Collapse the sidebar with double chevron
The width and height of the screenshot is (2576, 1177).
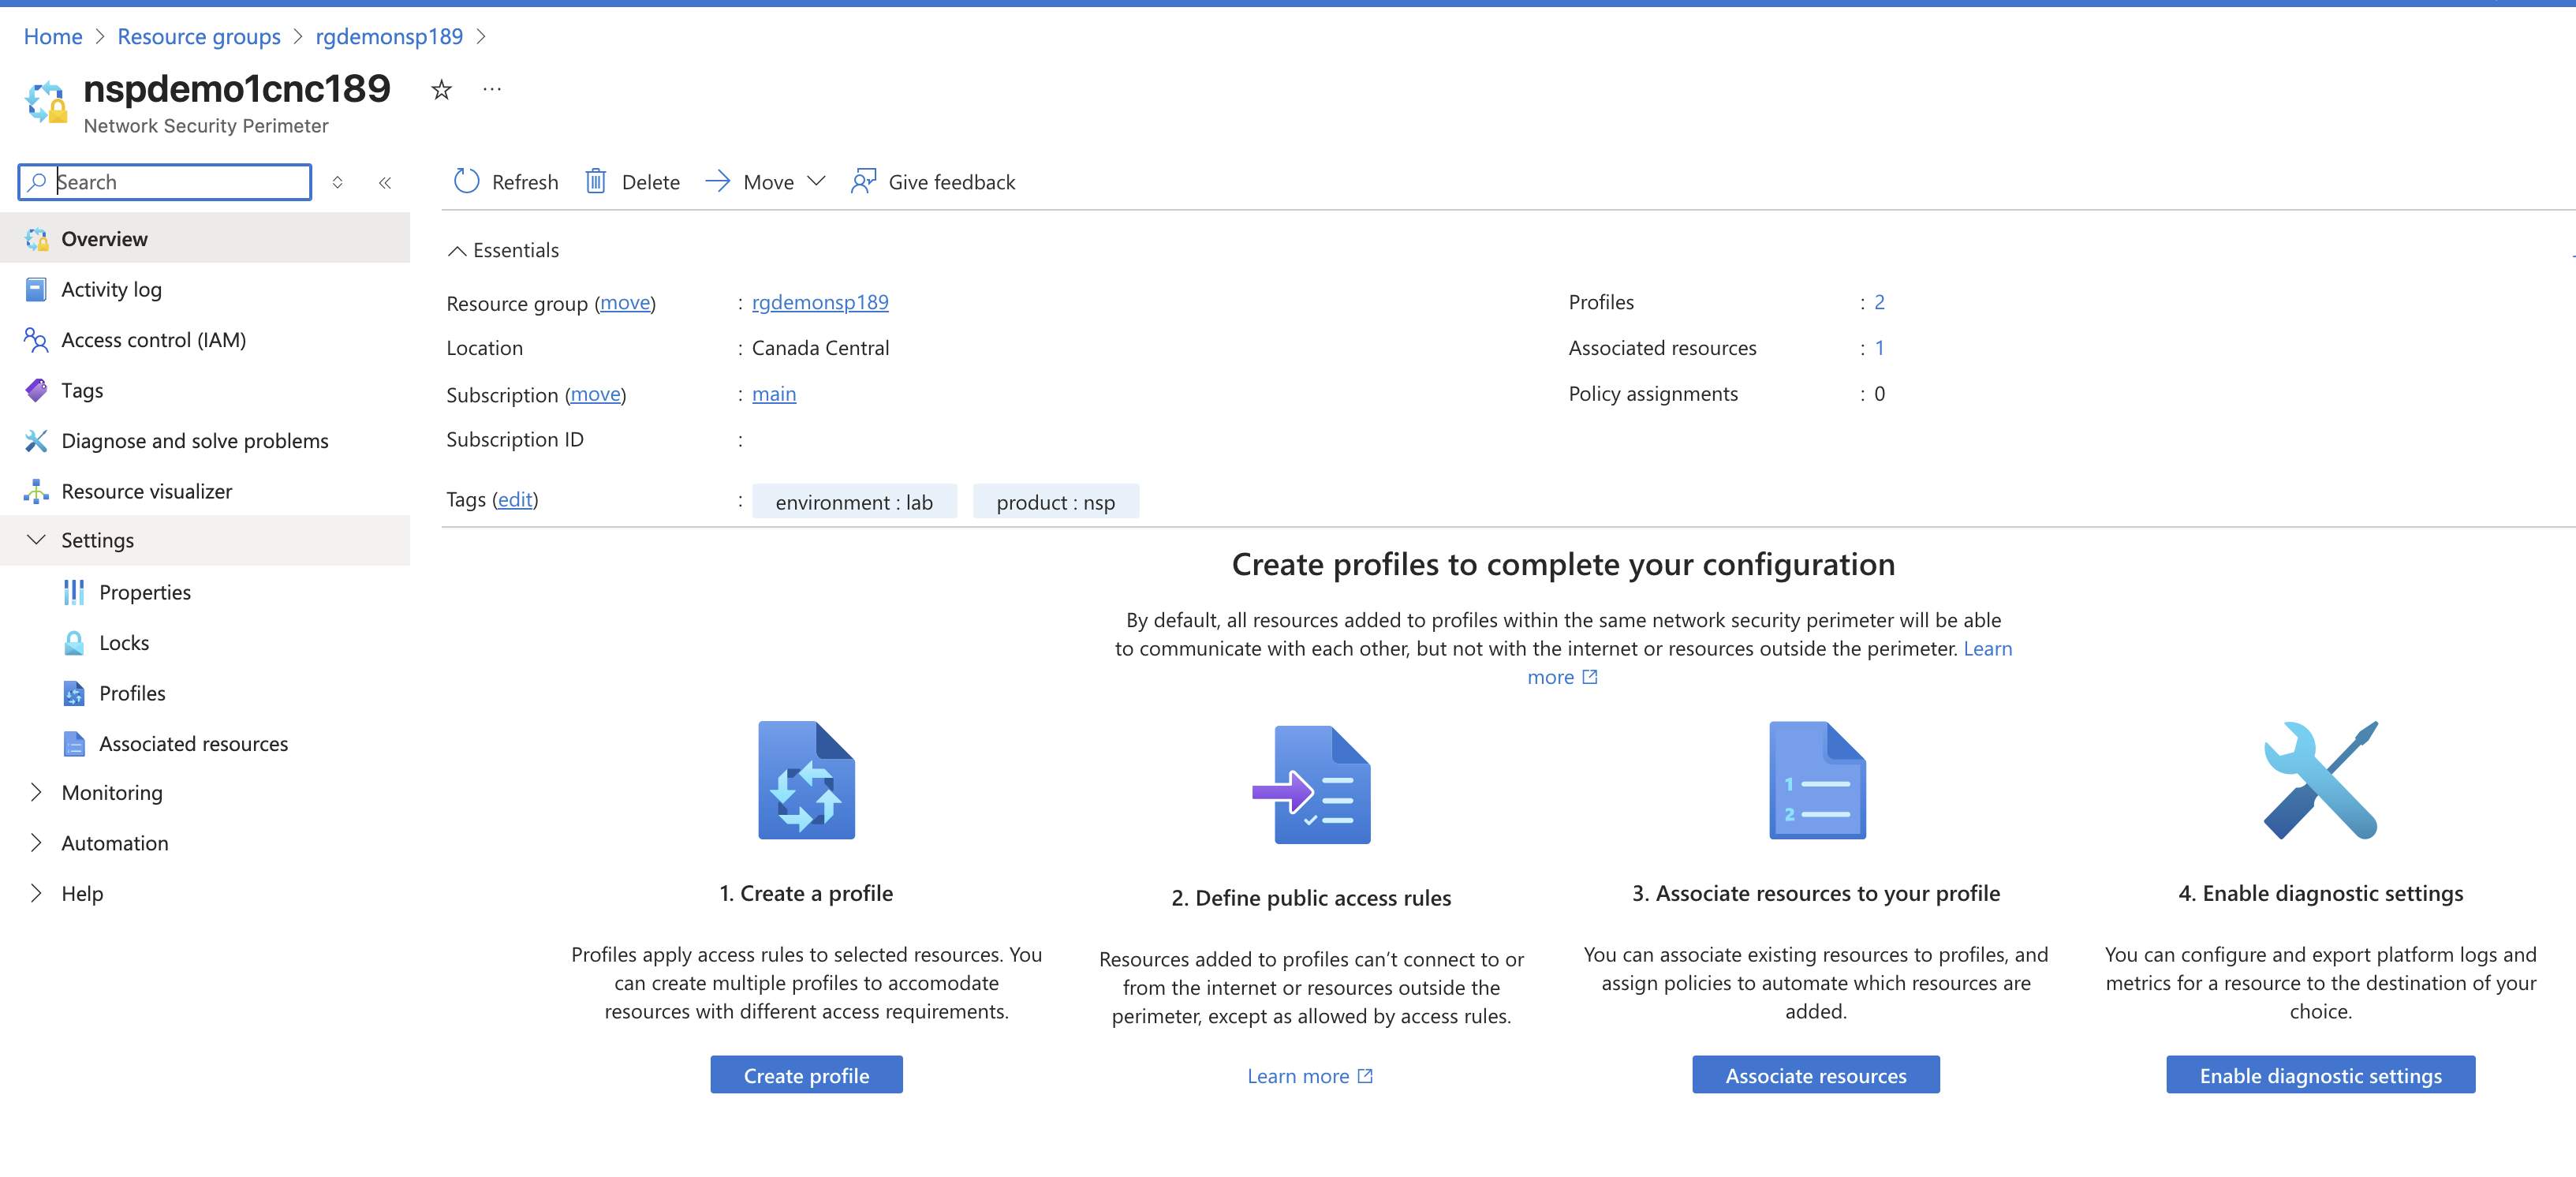[385, 182]
